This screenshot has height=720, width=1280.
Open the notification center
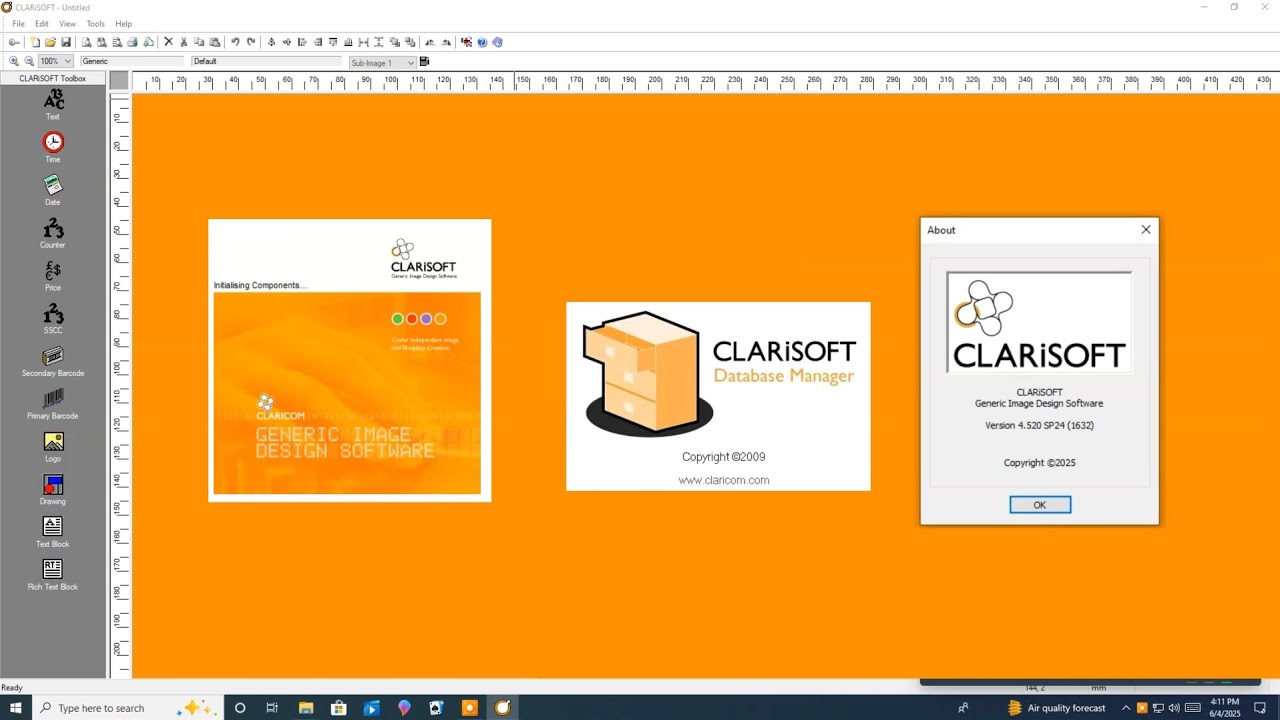tap(1260, 708)
